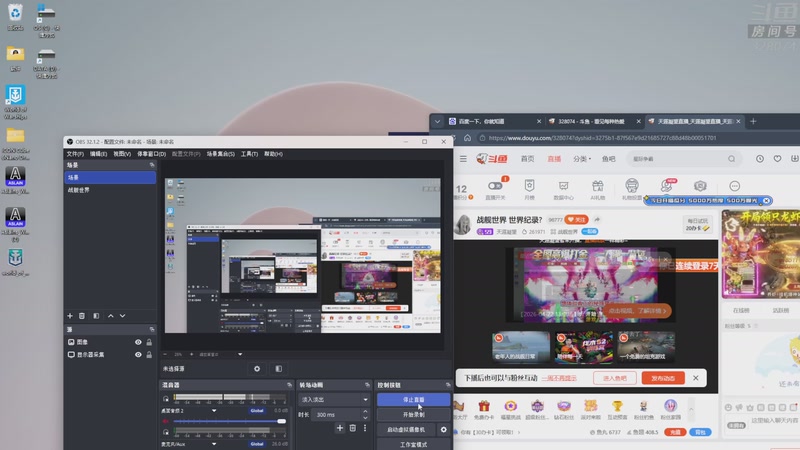This screenshot has height=450, width=800.
Task: Open Douyu hamburger menu
Action: coord(463,159)
